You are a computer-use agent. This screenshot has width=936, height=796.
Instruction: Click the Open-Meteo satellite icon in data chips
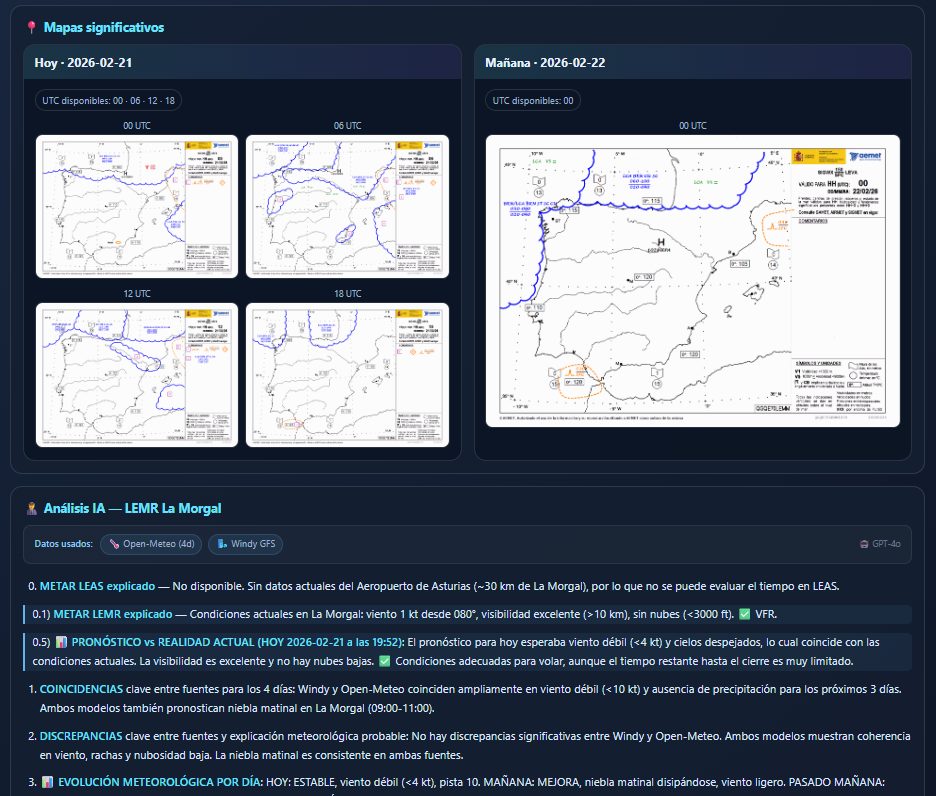pos(115,545)
